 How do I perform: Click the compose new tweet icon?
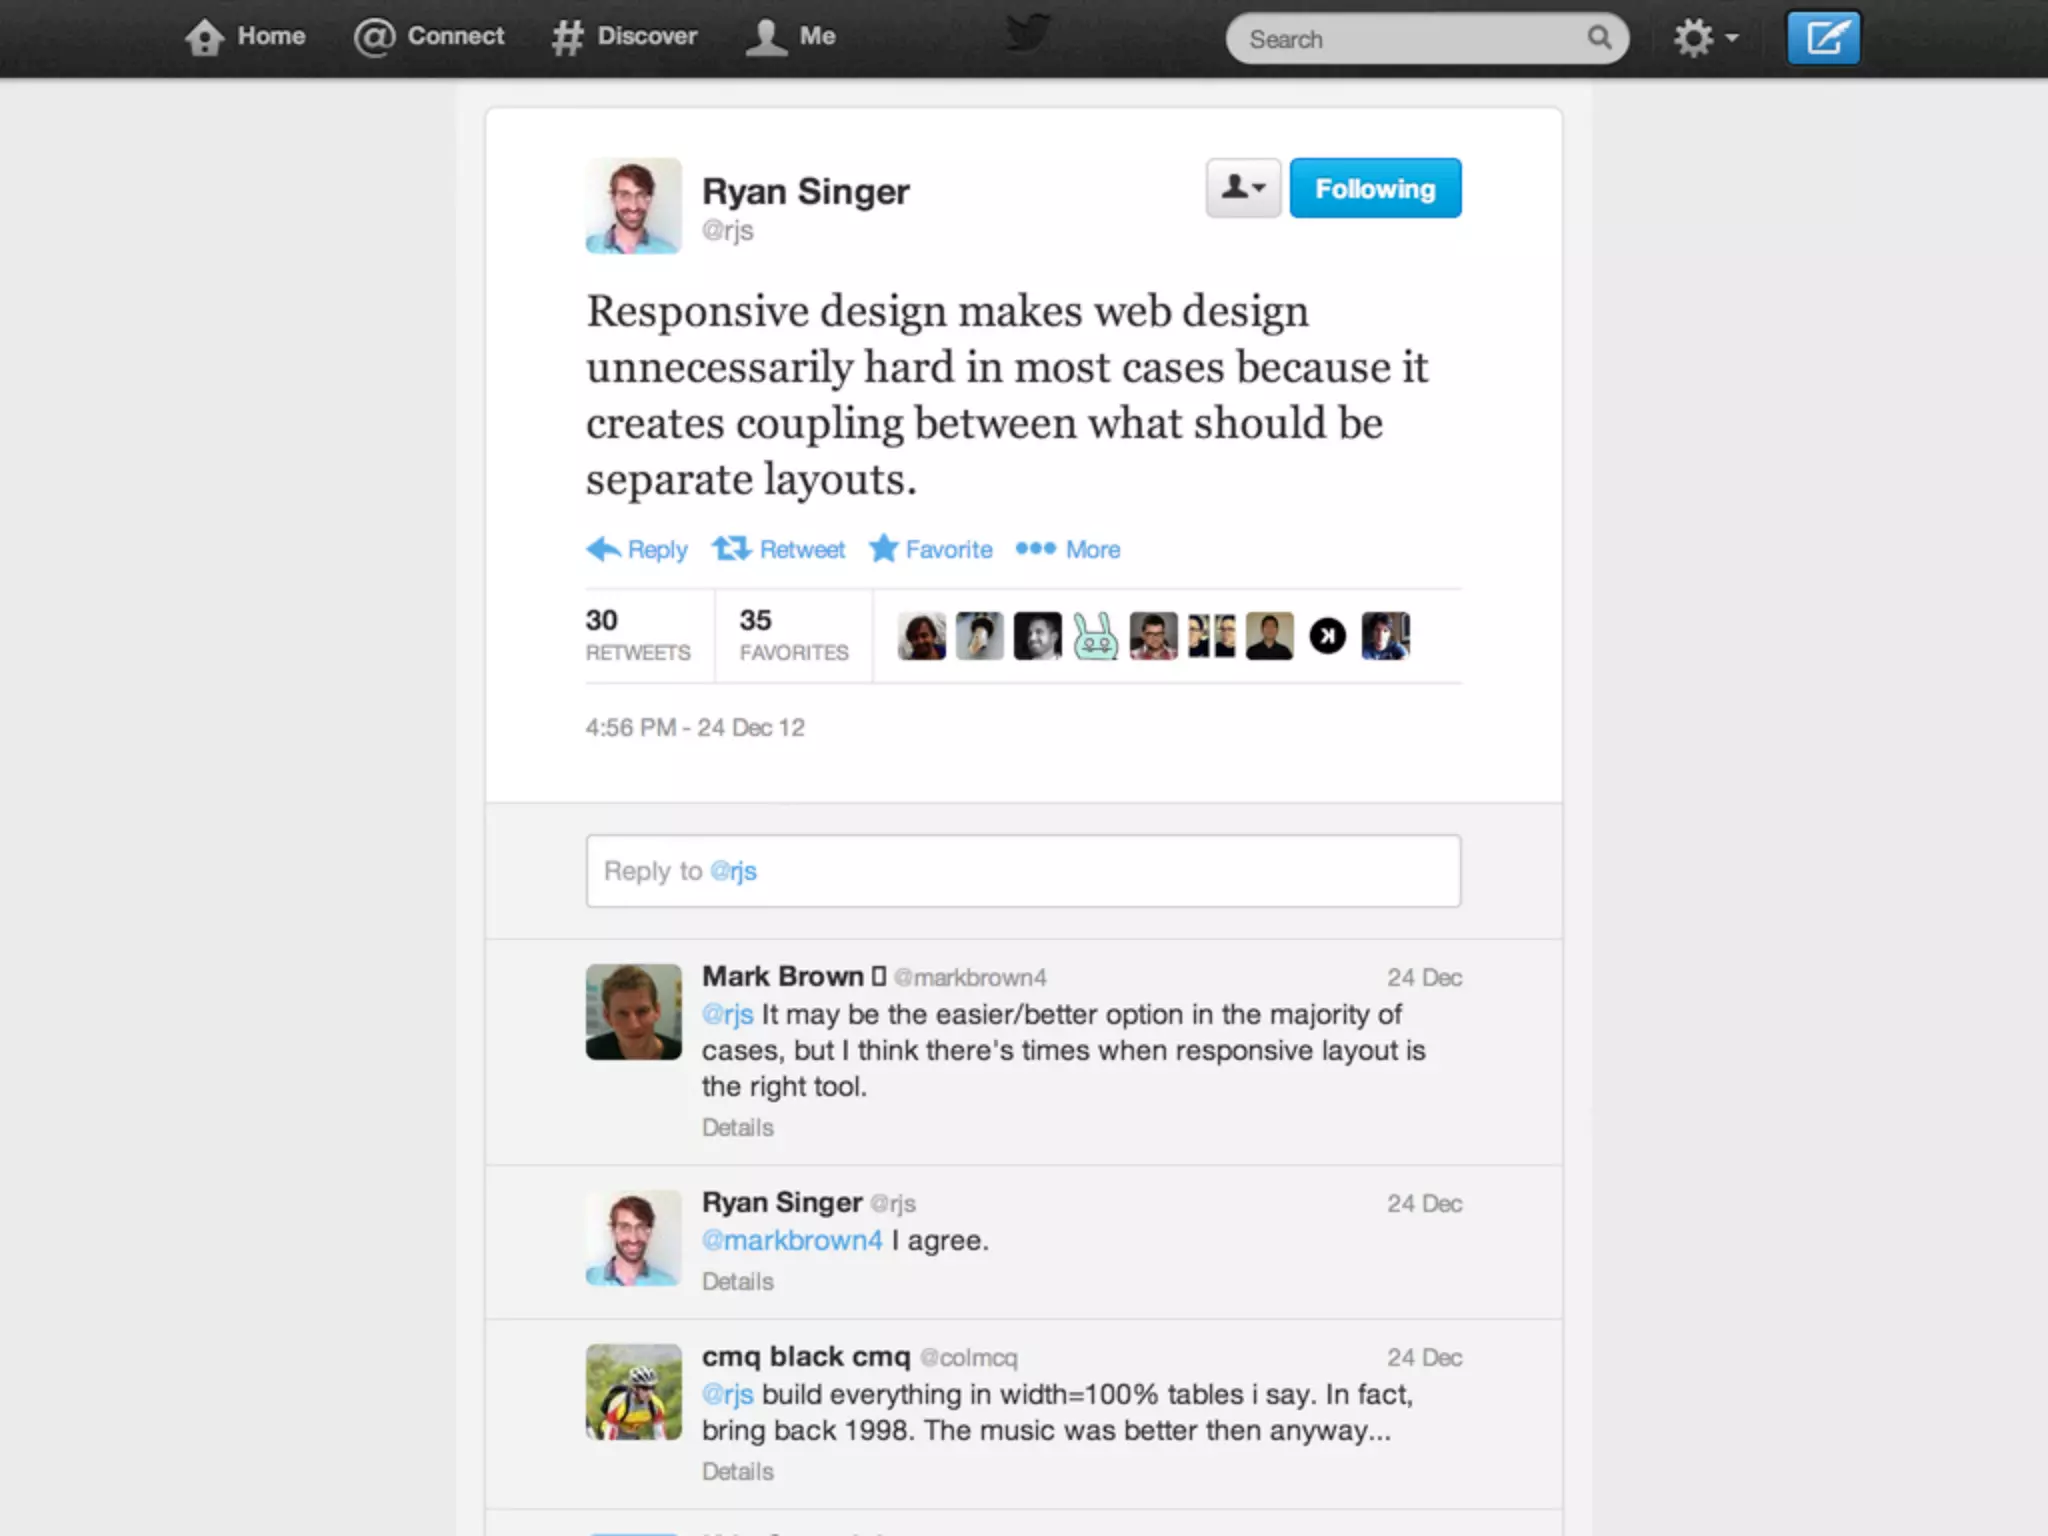(x=1823, y=38)
